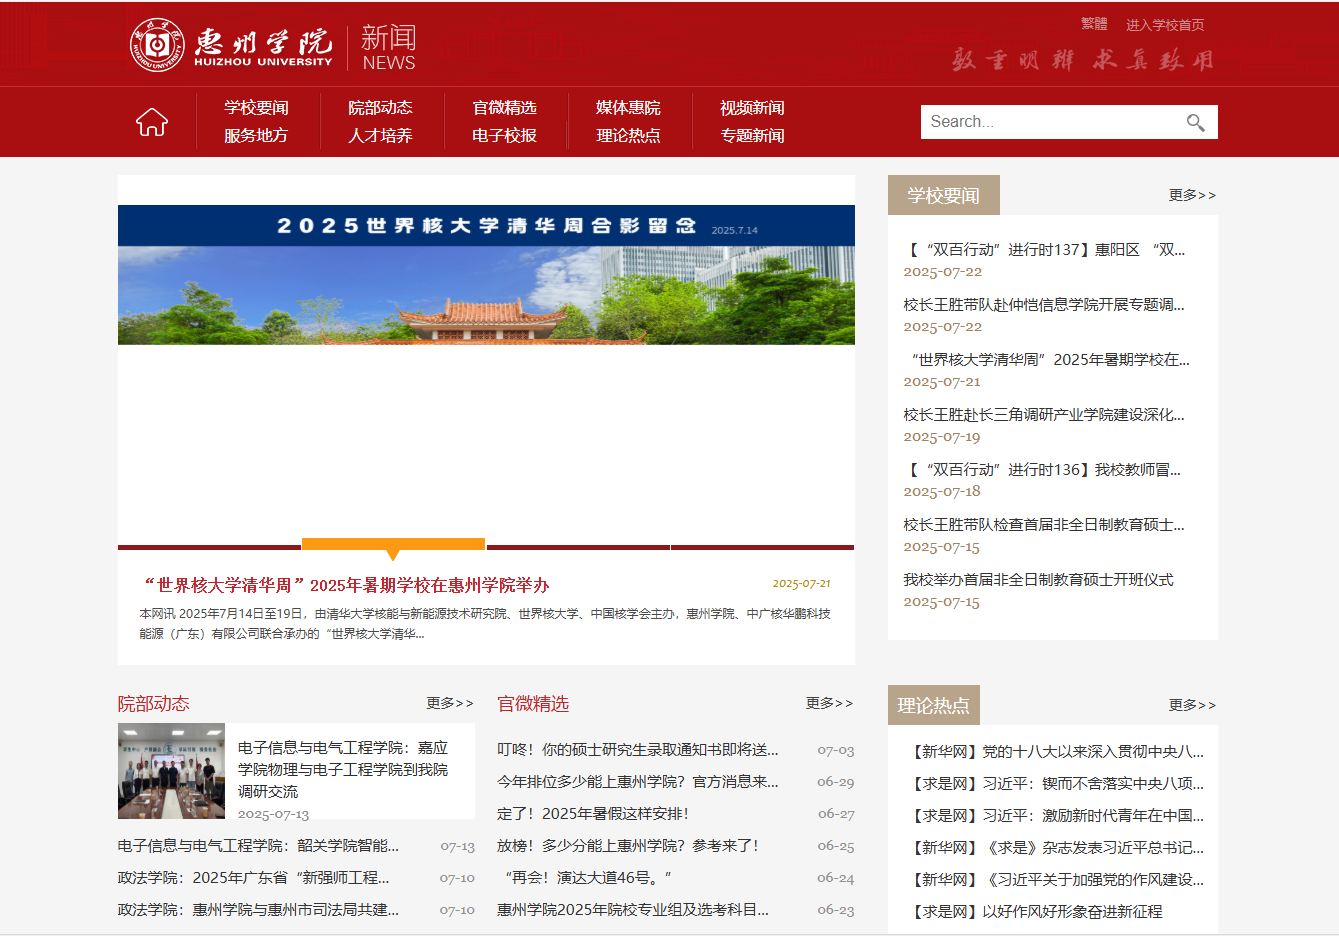The image size is (1339, 936).
Task: Open headline “世界核大学清华周”2025年暑期学校在惠州学院举办
Action: coord(348,585)
